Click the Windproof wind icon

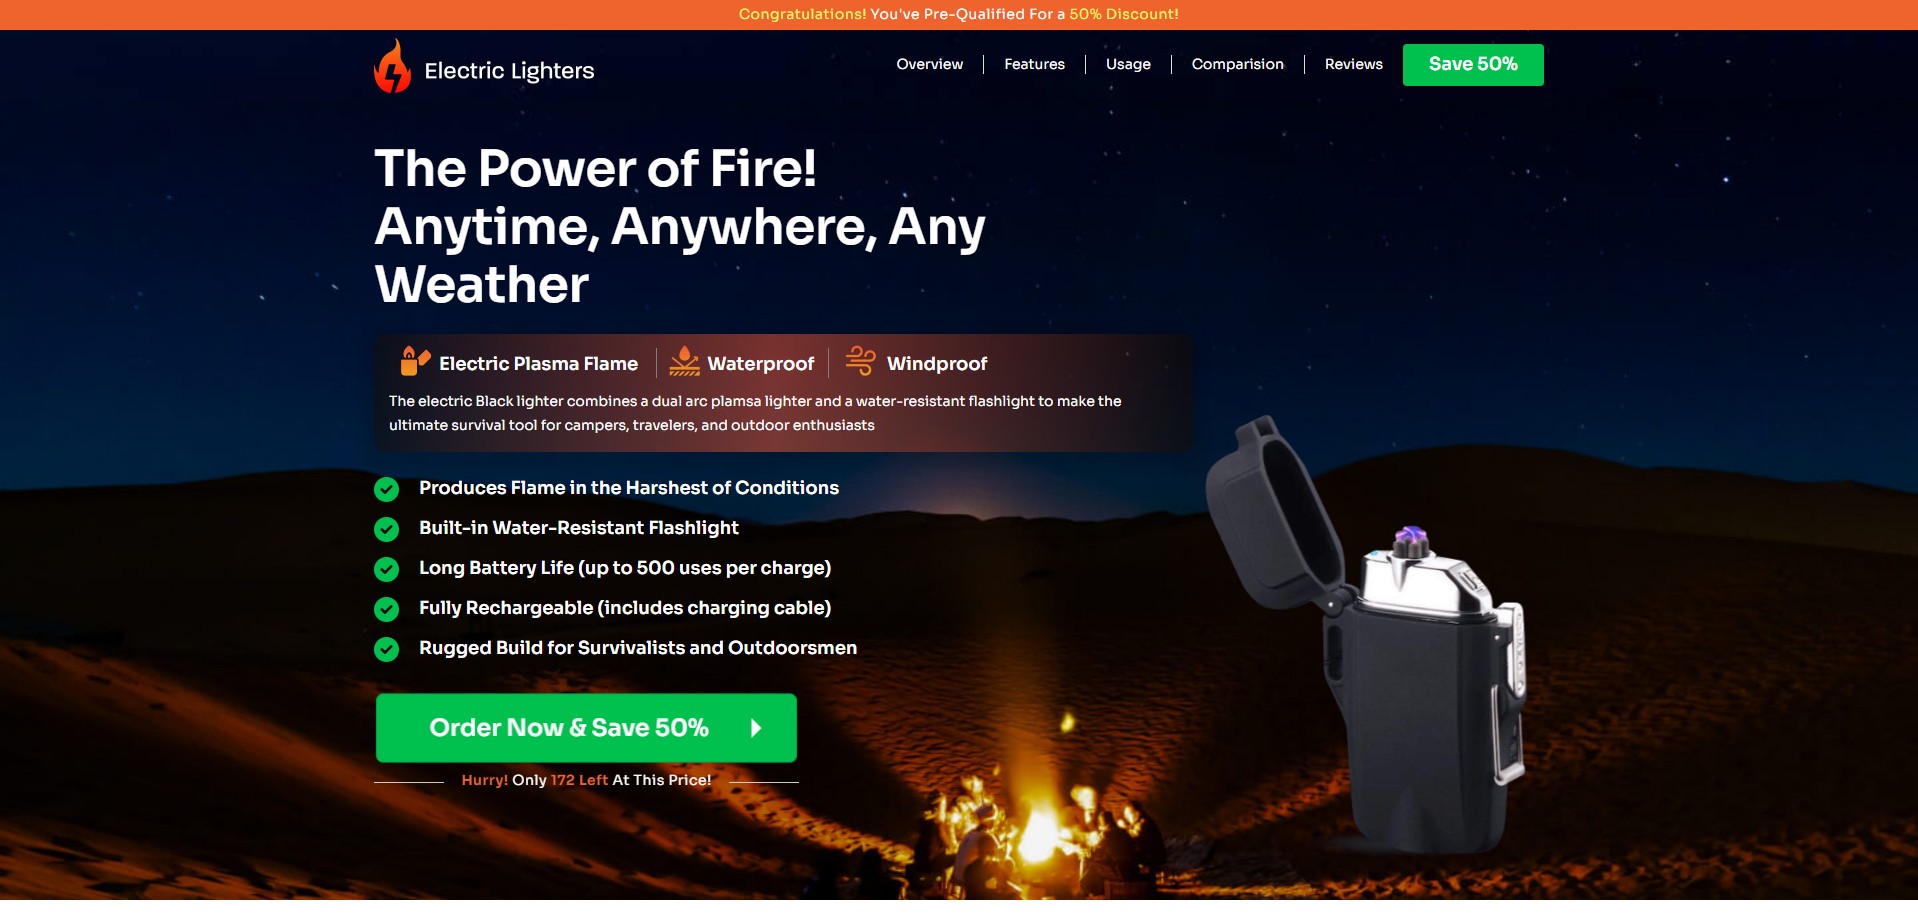(860, 360)
